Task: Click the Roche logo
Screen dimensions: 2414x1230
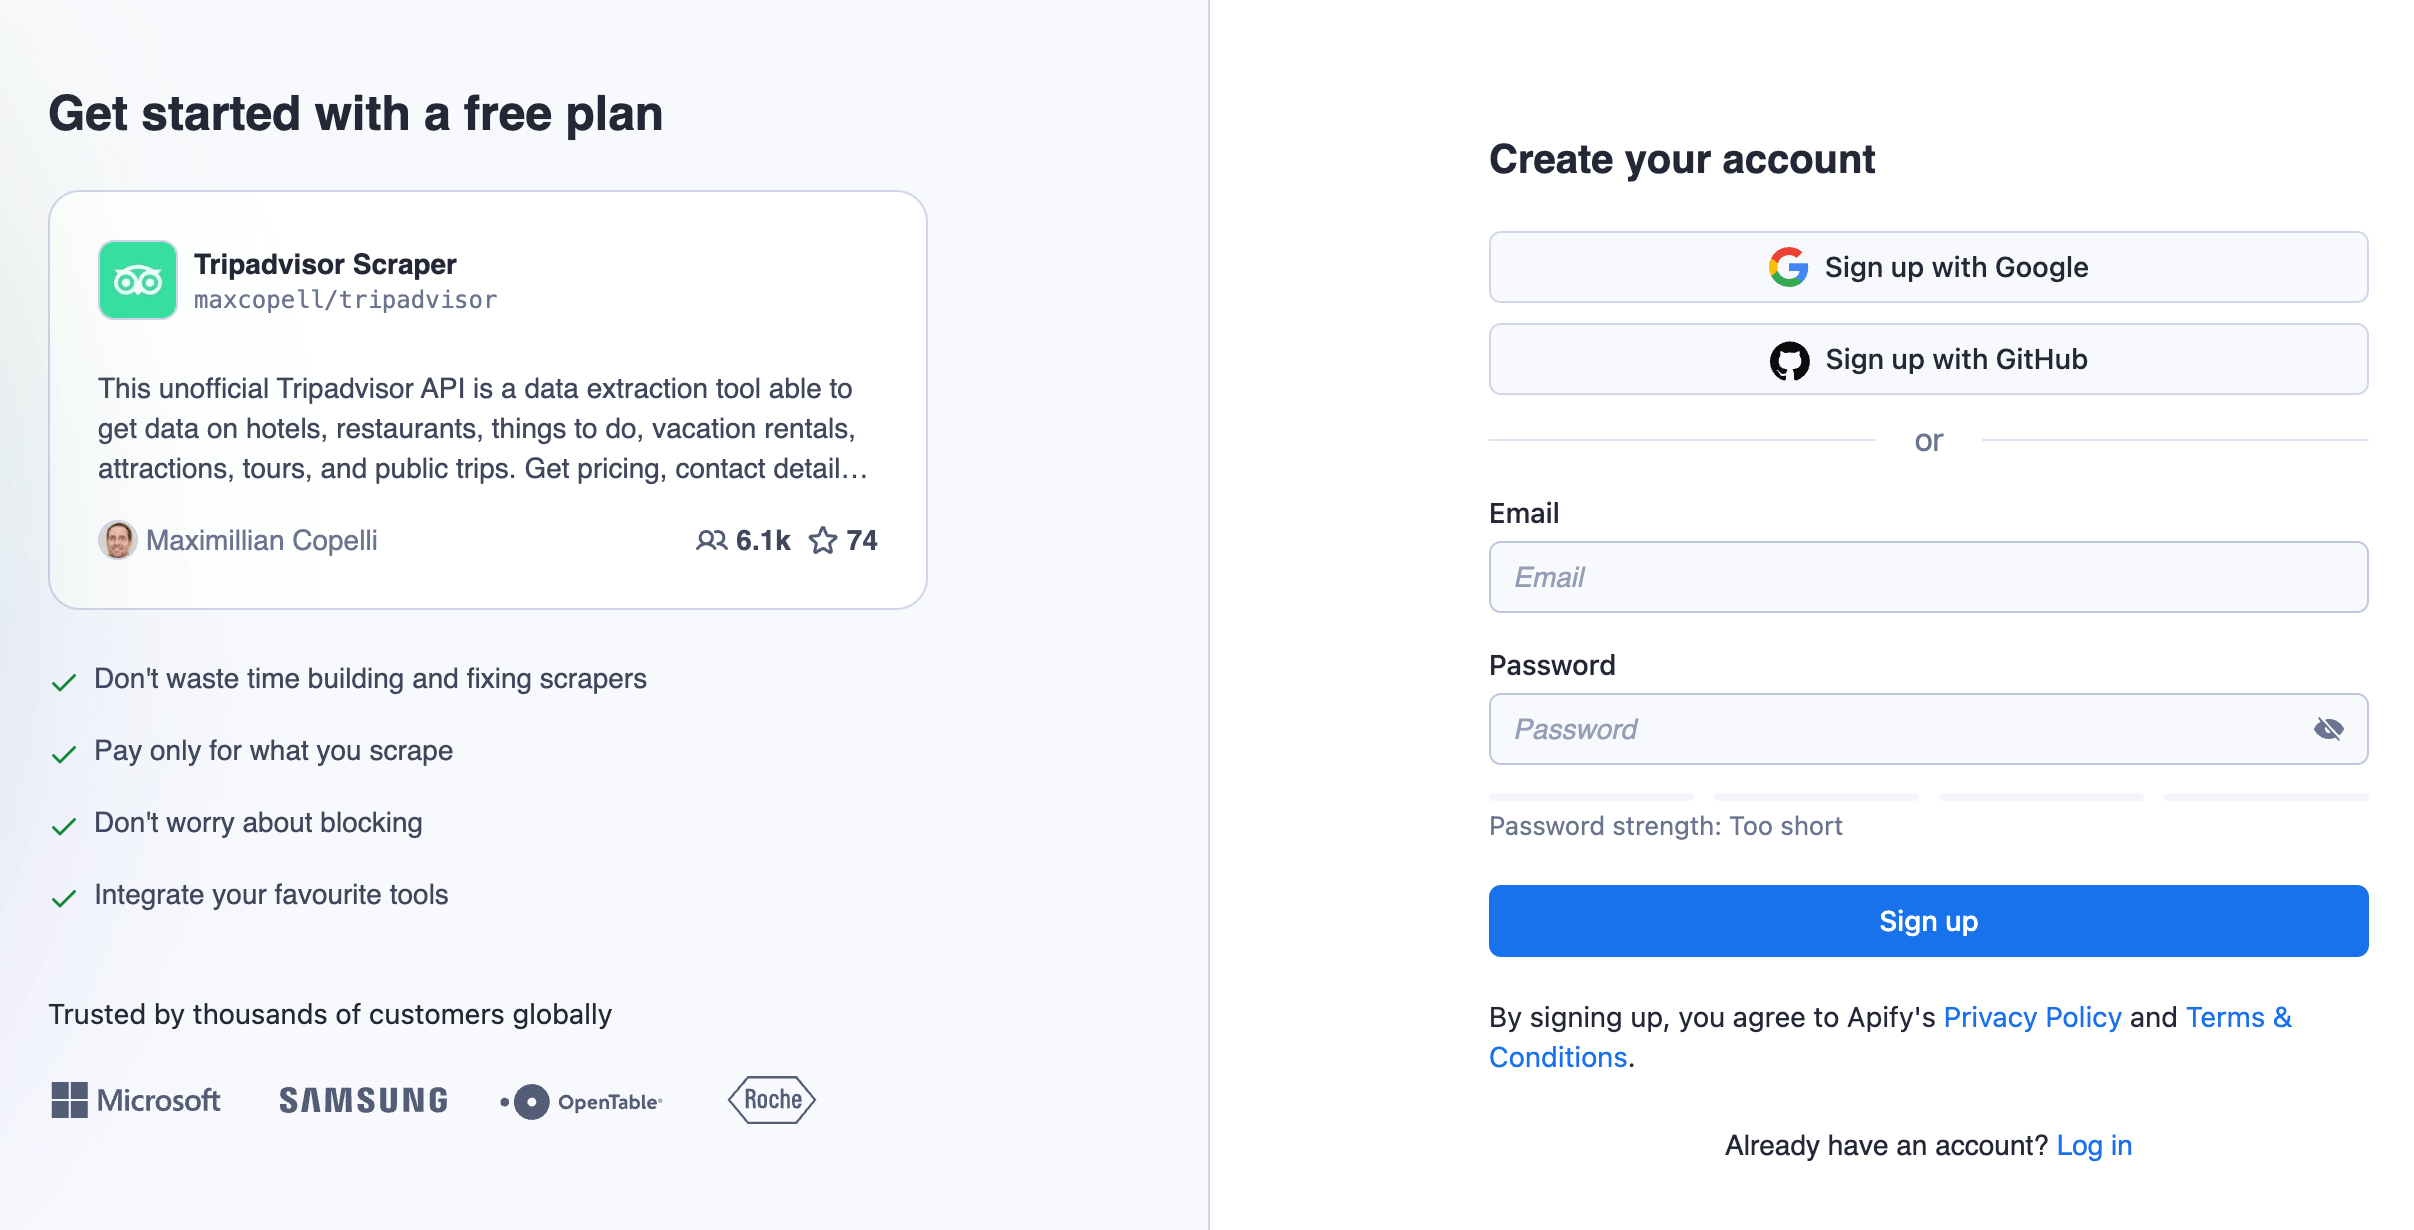Action: (x=771, y=1099)
